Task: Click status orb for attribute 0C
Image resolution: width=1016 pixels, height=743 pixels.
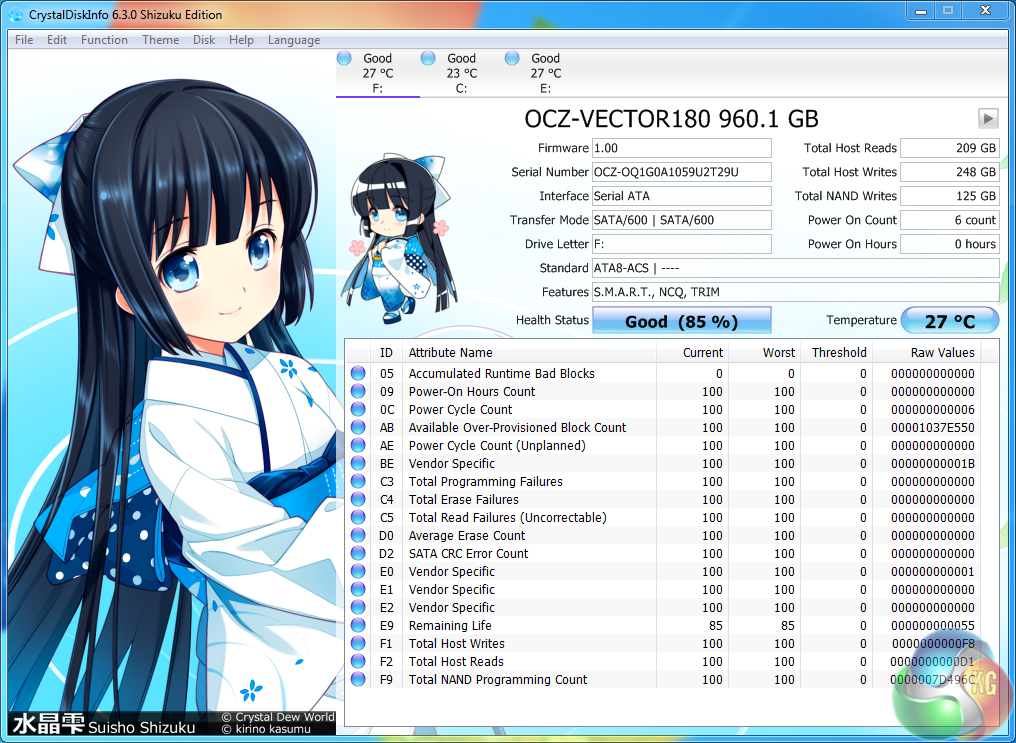Action: pos(358,409)
